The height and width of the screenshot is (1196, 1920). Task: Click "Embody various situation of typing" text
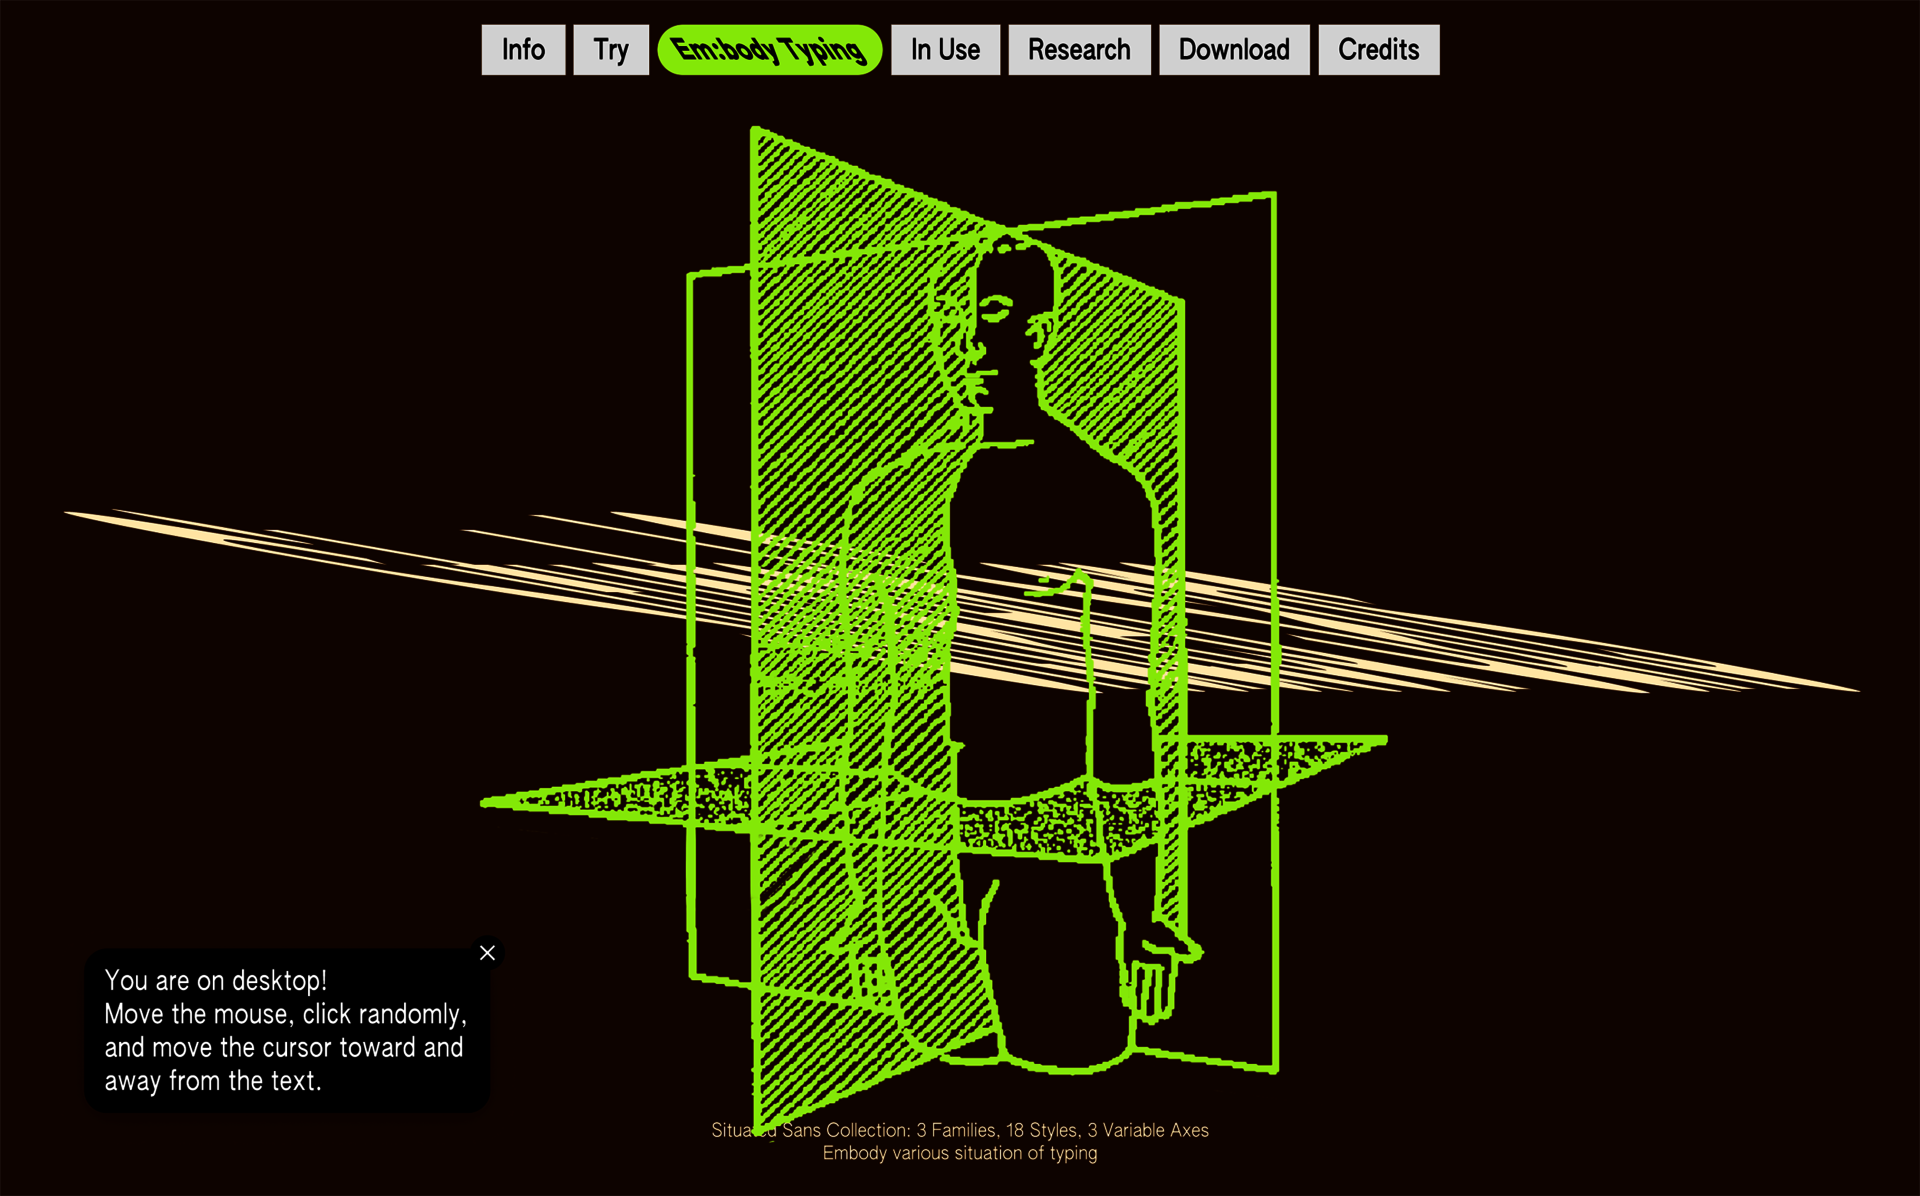960,1153
